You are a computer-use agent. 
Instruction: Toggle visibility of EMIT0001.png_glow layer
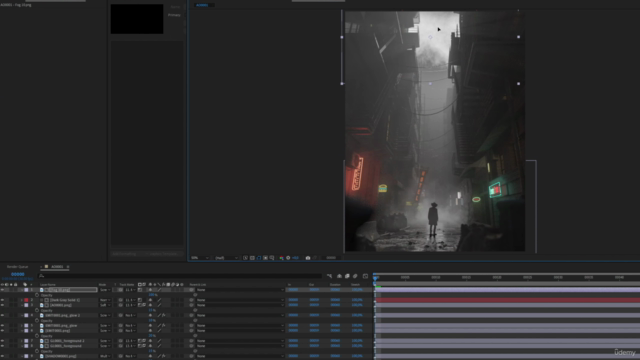tap(2, 326)
